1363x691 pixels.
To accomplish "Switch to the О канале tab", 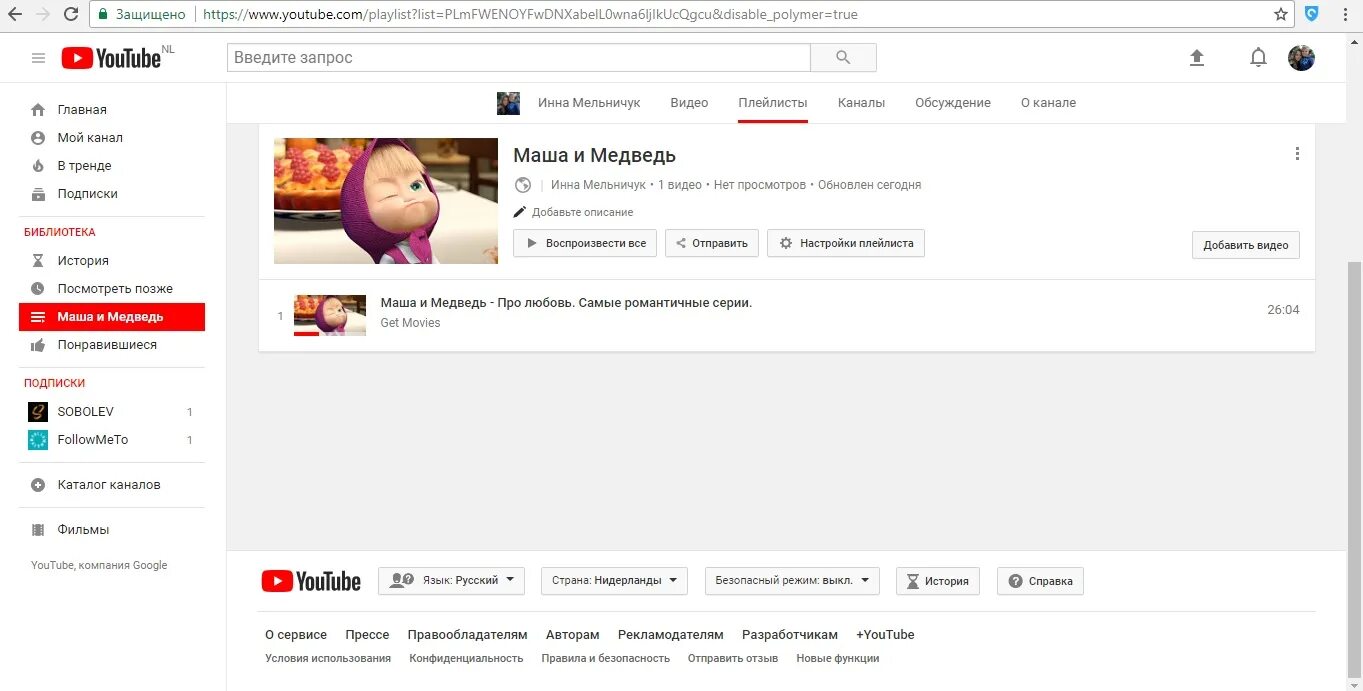I will pyautogui.click(x=1048, y=103).
